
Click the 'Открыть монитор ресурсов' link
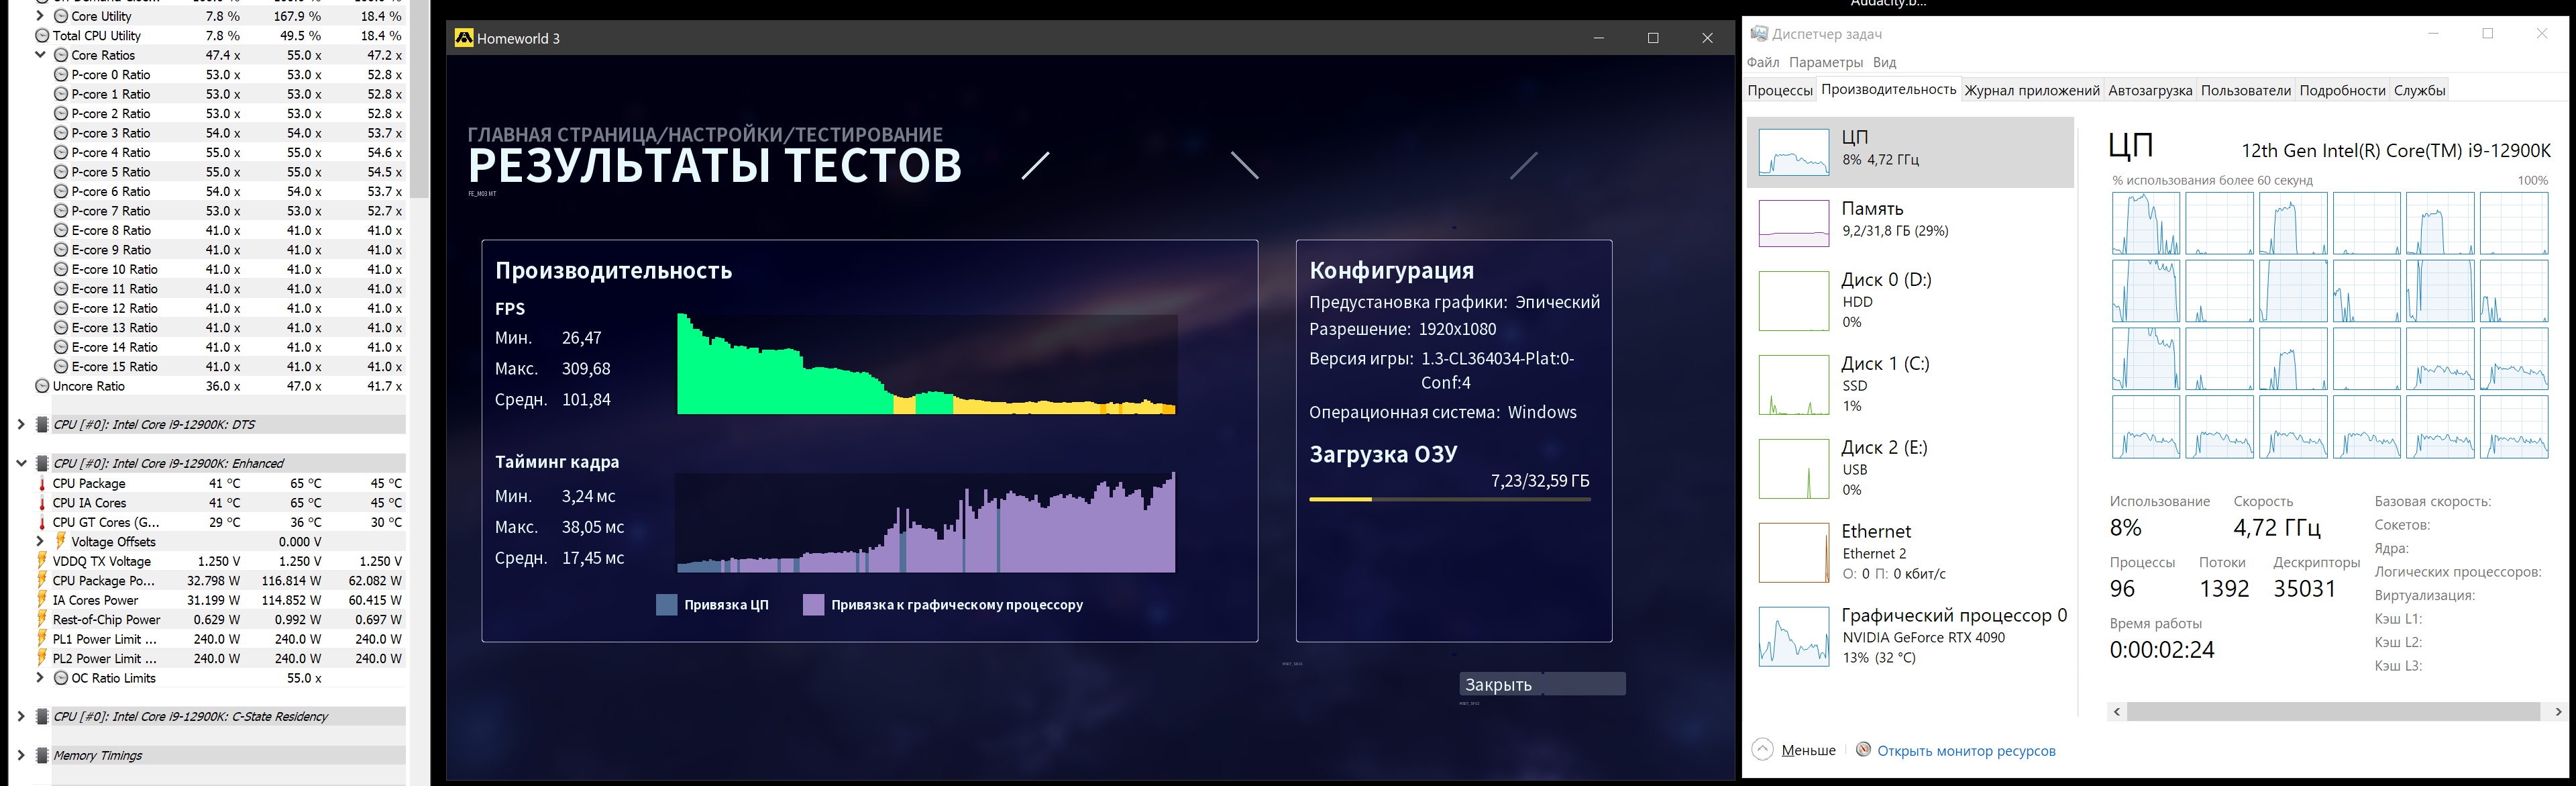[1966, 751]
